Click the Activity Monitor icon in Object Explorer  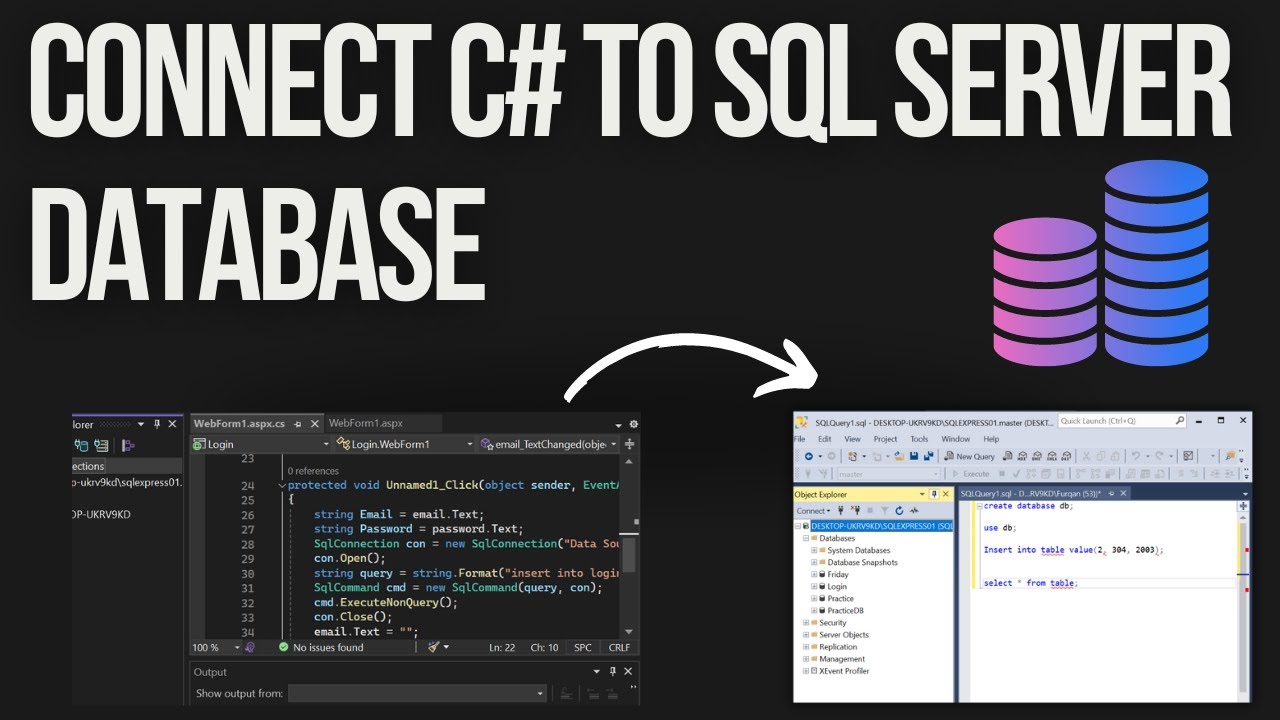click(x=913, y=511)
